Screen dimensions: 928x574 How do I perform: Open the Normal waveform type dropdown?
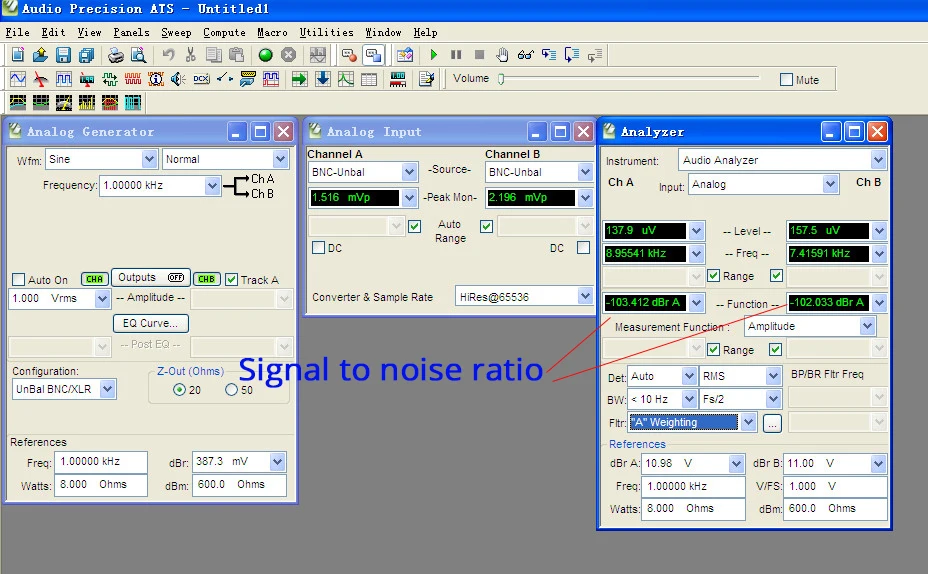(281, 159)
